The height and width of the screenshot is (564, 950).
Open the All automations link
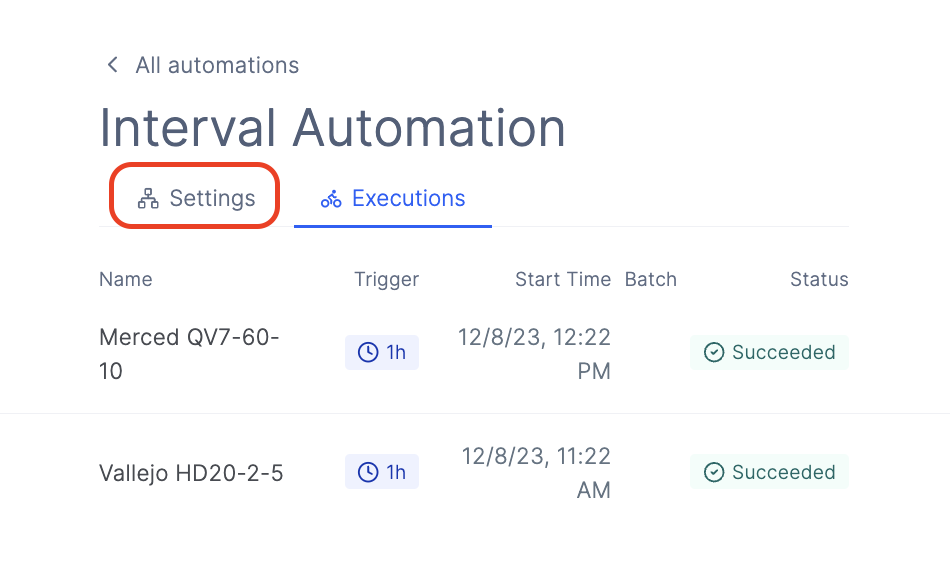217,65
